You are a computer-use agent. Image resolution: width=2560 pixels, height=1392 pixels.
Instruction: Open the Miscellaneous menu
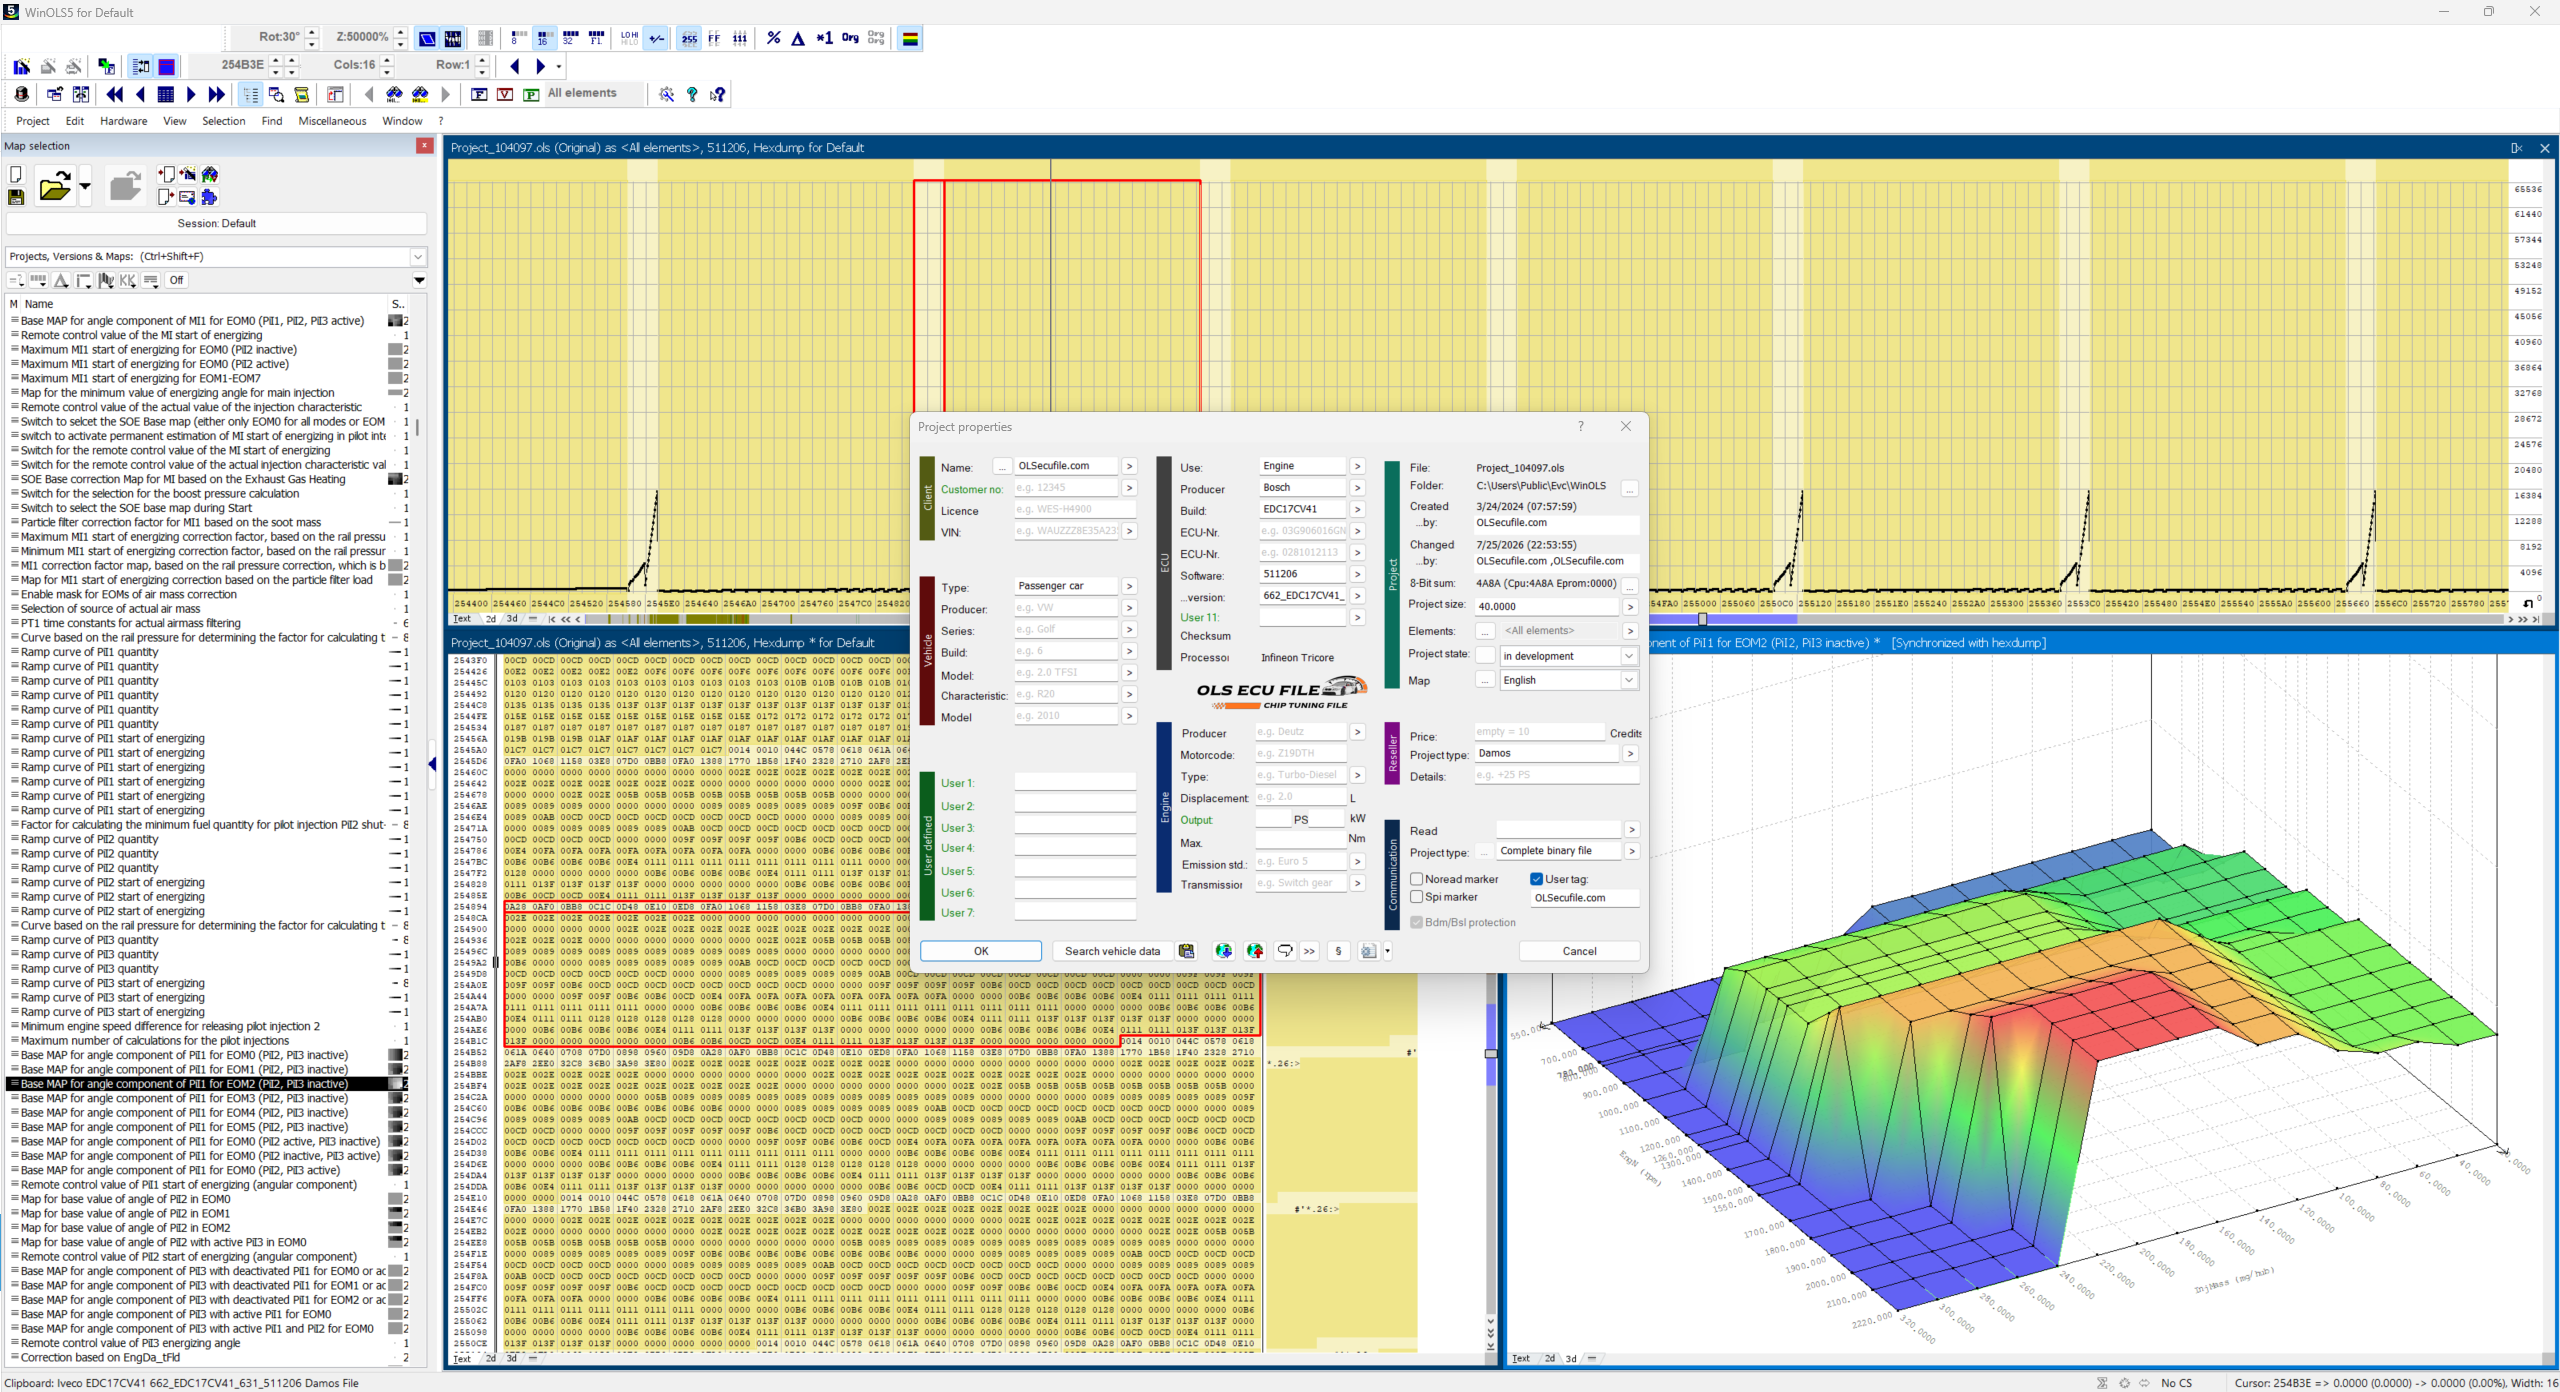pos(332,121)
